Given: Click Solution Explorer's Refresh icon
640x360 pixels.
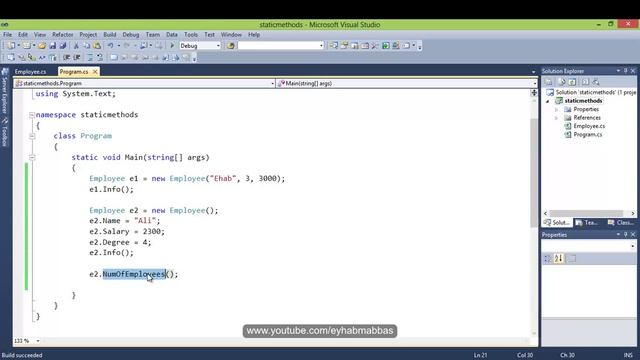Looking at the screenshot, I should [572, 82].
